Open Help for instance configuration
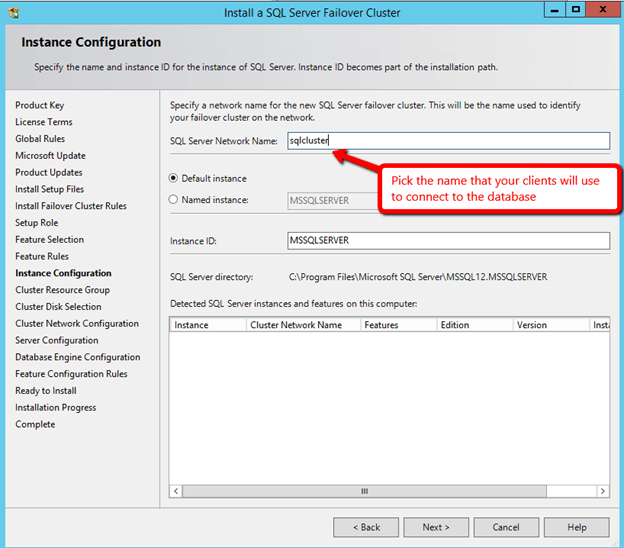This screenshot has height=548, width=624. pos(577,527)
